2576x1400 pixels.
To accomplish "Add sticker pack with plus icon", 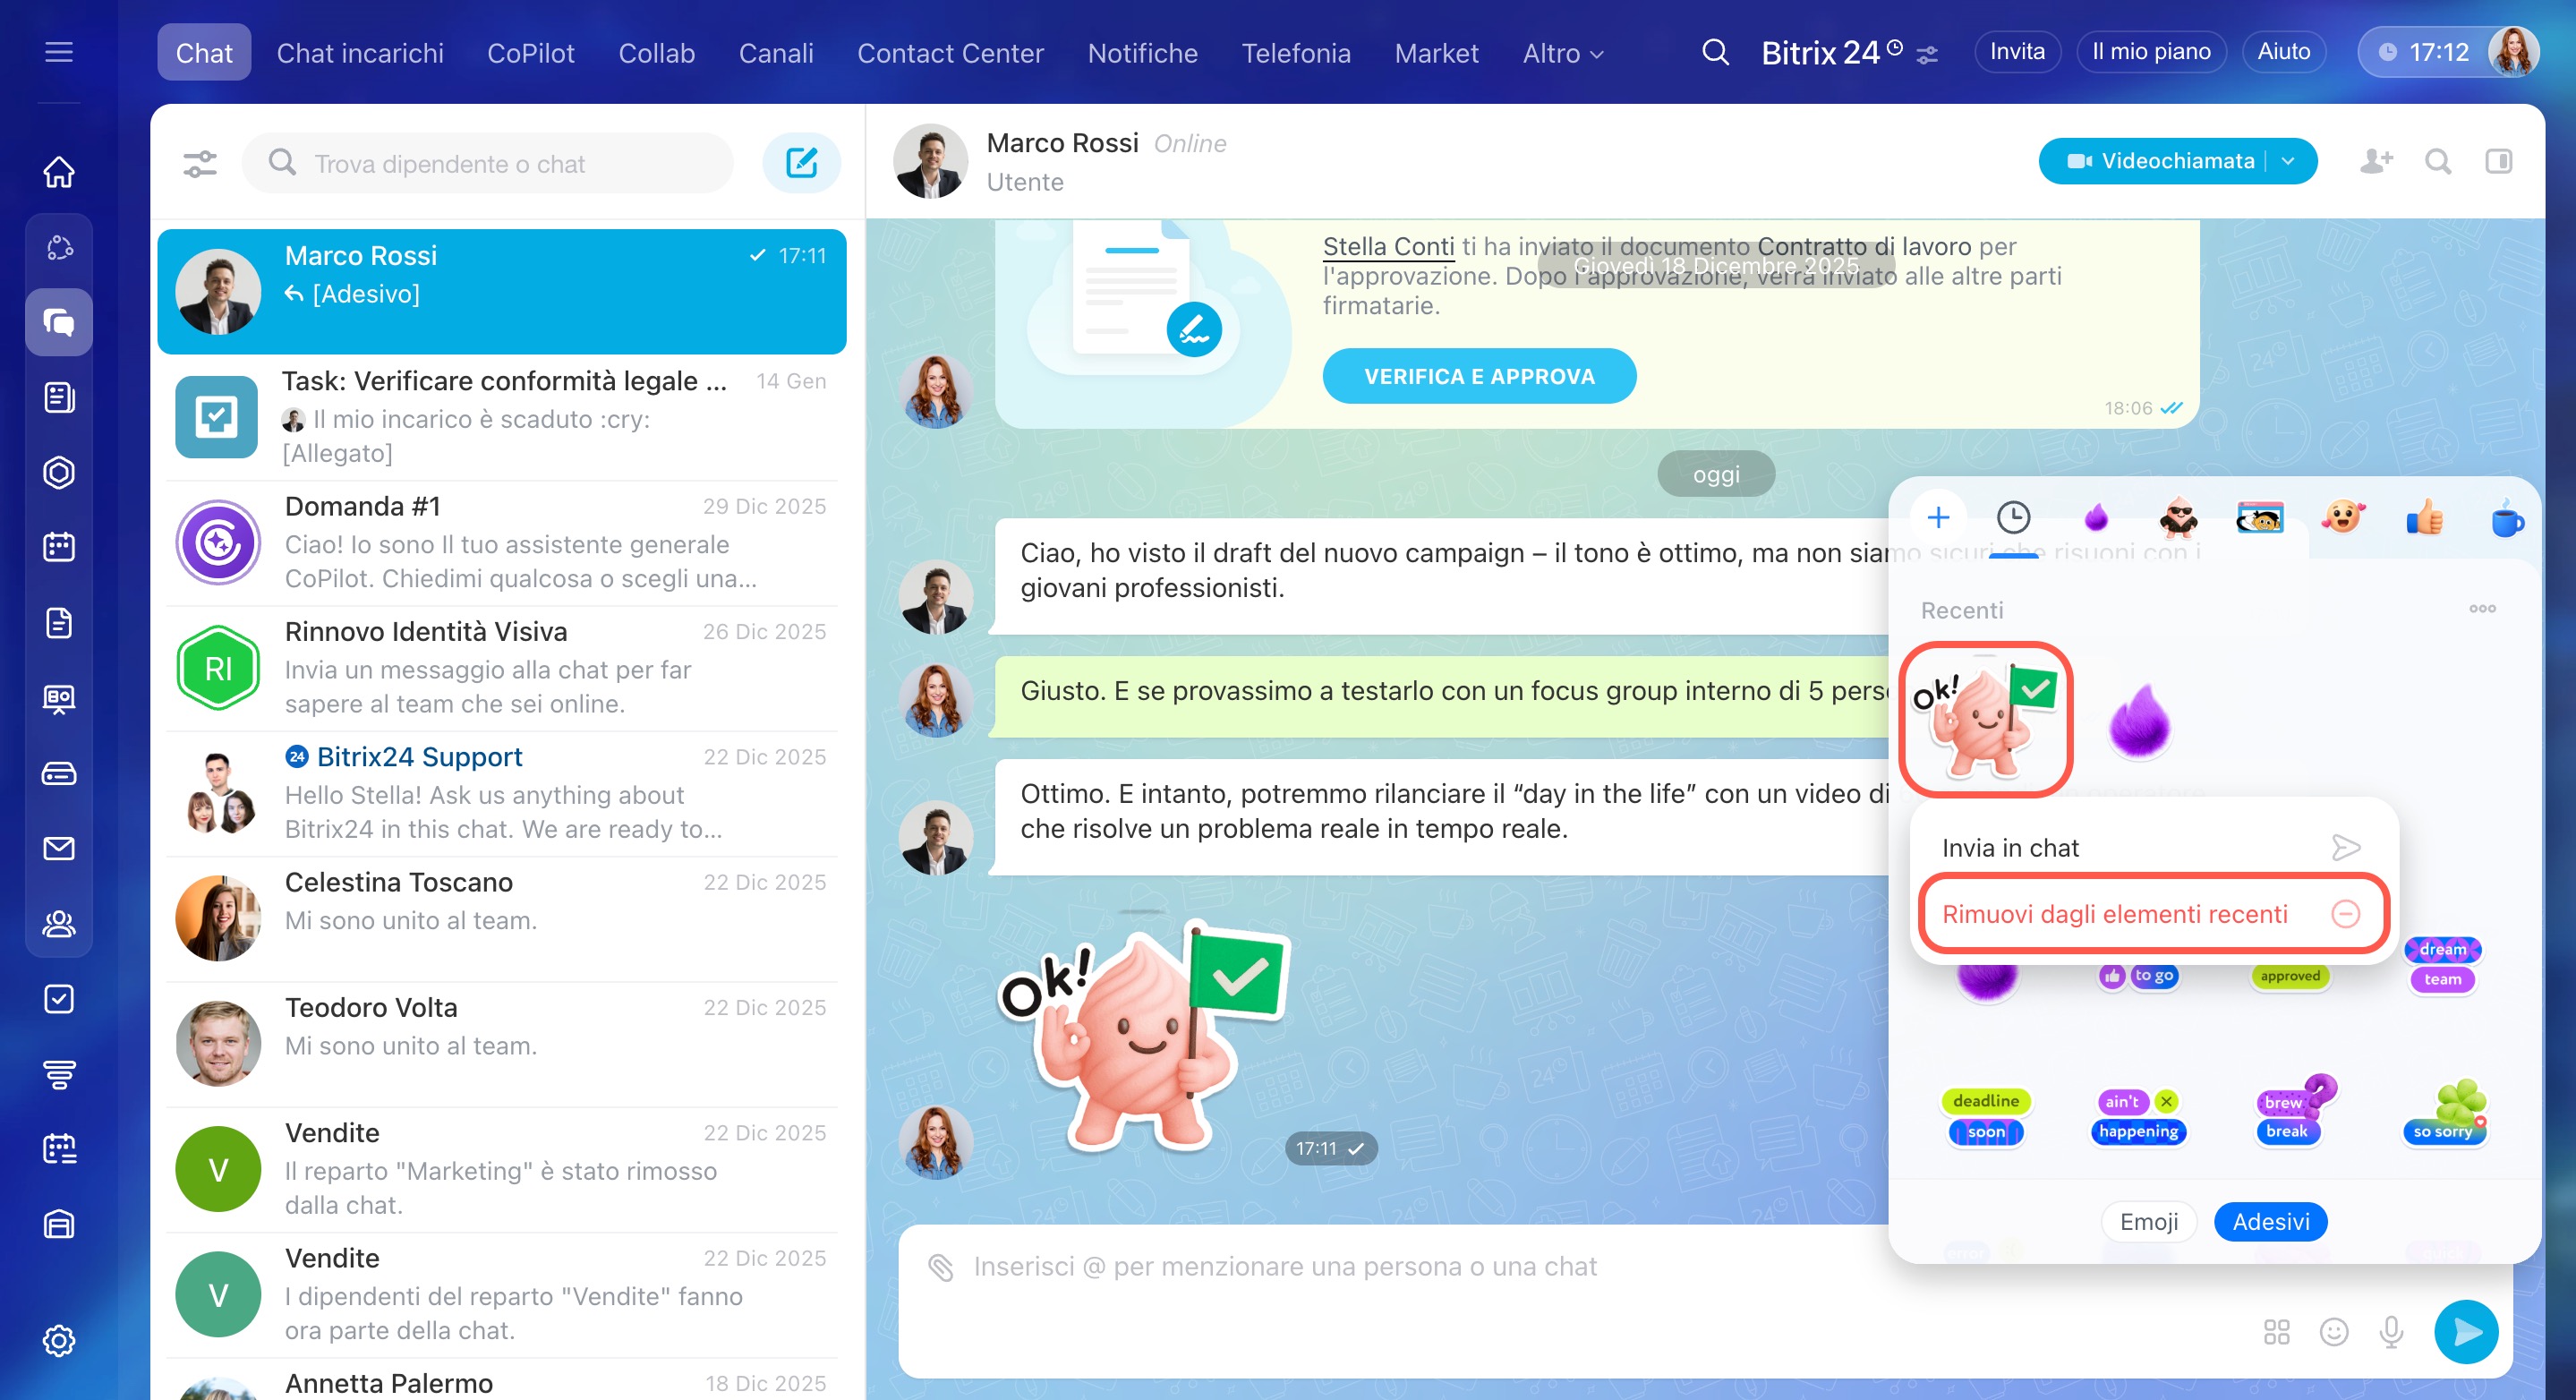I will pos(1938,517).
